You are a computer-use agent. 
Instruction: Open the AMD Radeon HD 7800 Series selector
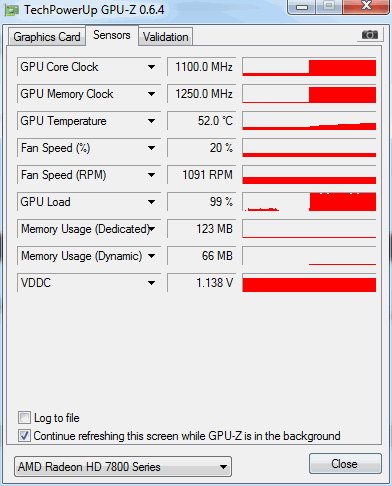(123, 467)
